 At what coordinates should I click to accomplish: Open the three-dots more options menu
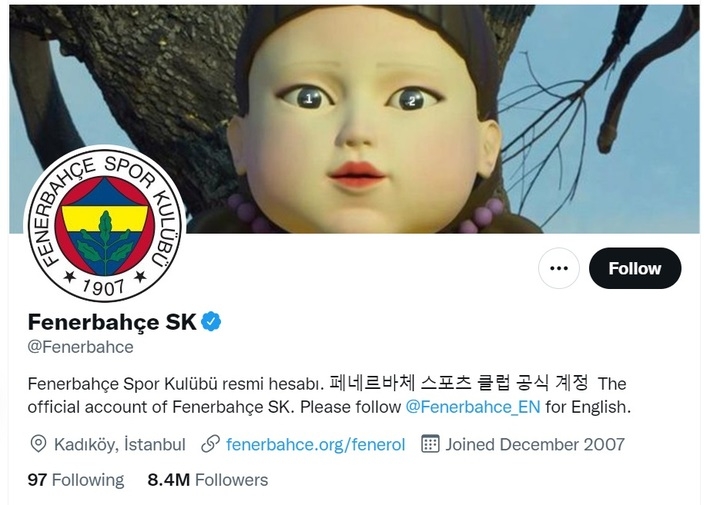(559, 269)
